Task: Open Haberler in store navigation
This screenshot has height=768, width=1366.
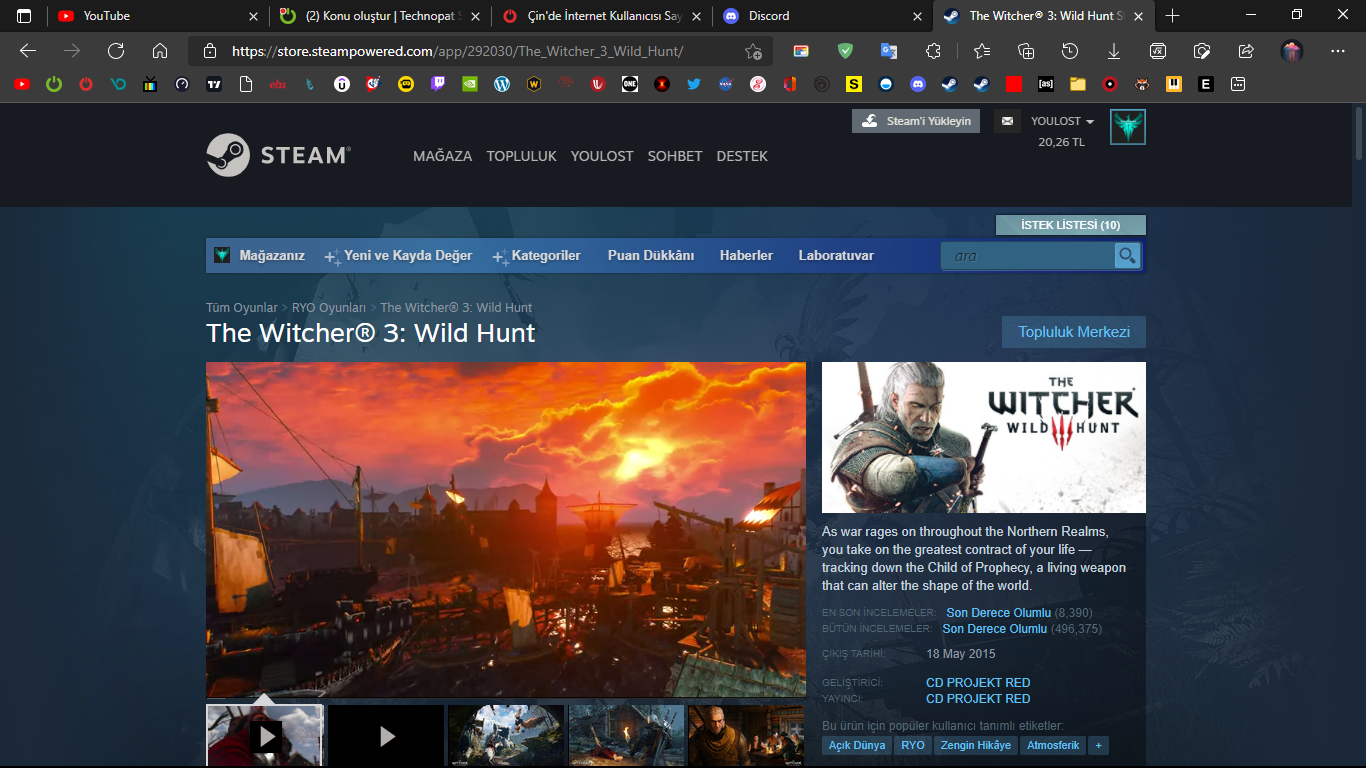Action: click(x=746, y=256)
